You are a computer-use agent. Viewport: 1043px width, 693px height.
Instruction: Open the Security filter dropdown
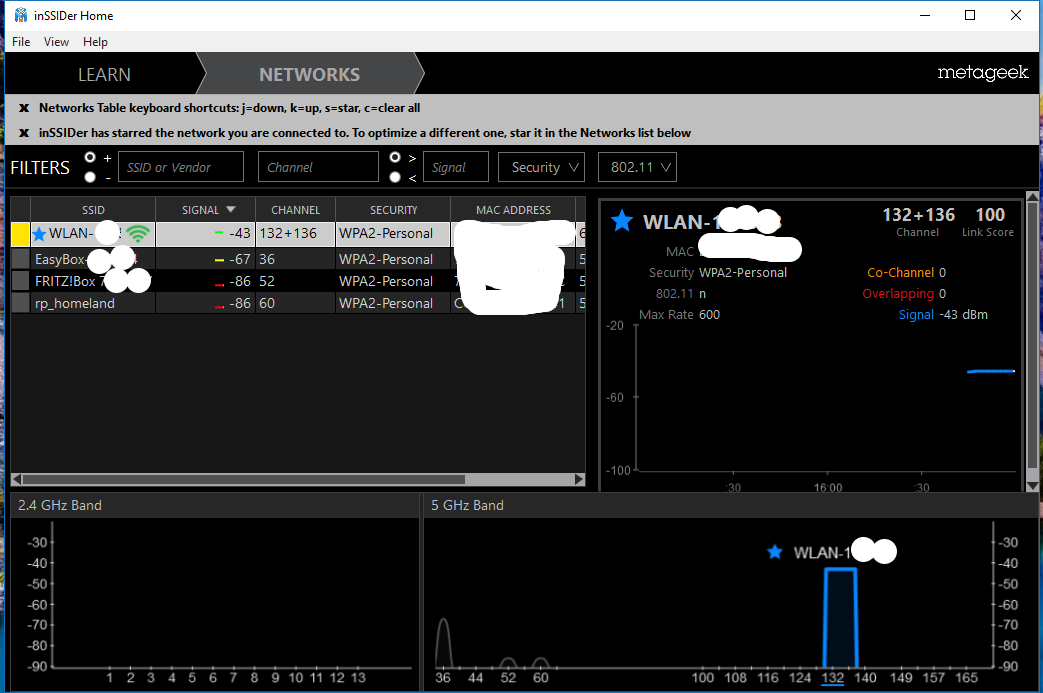[x=541, y=167]
